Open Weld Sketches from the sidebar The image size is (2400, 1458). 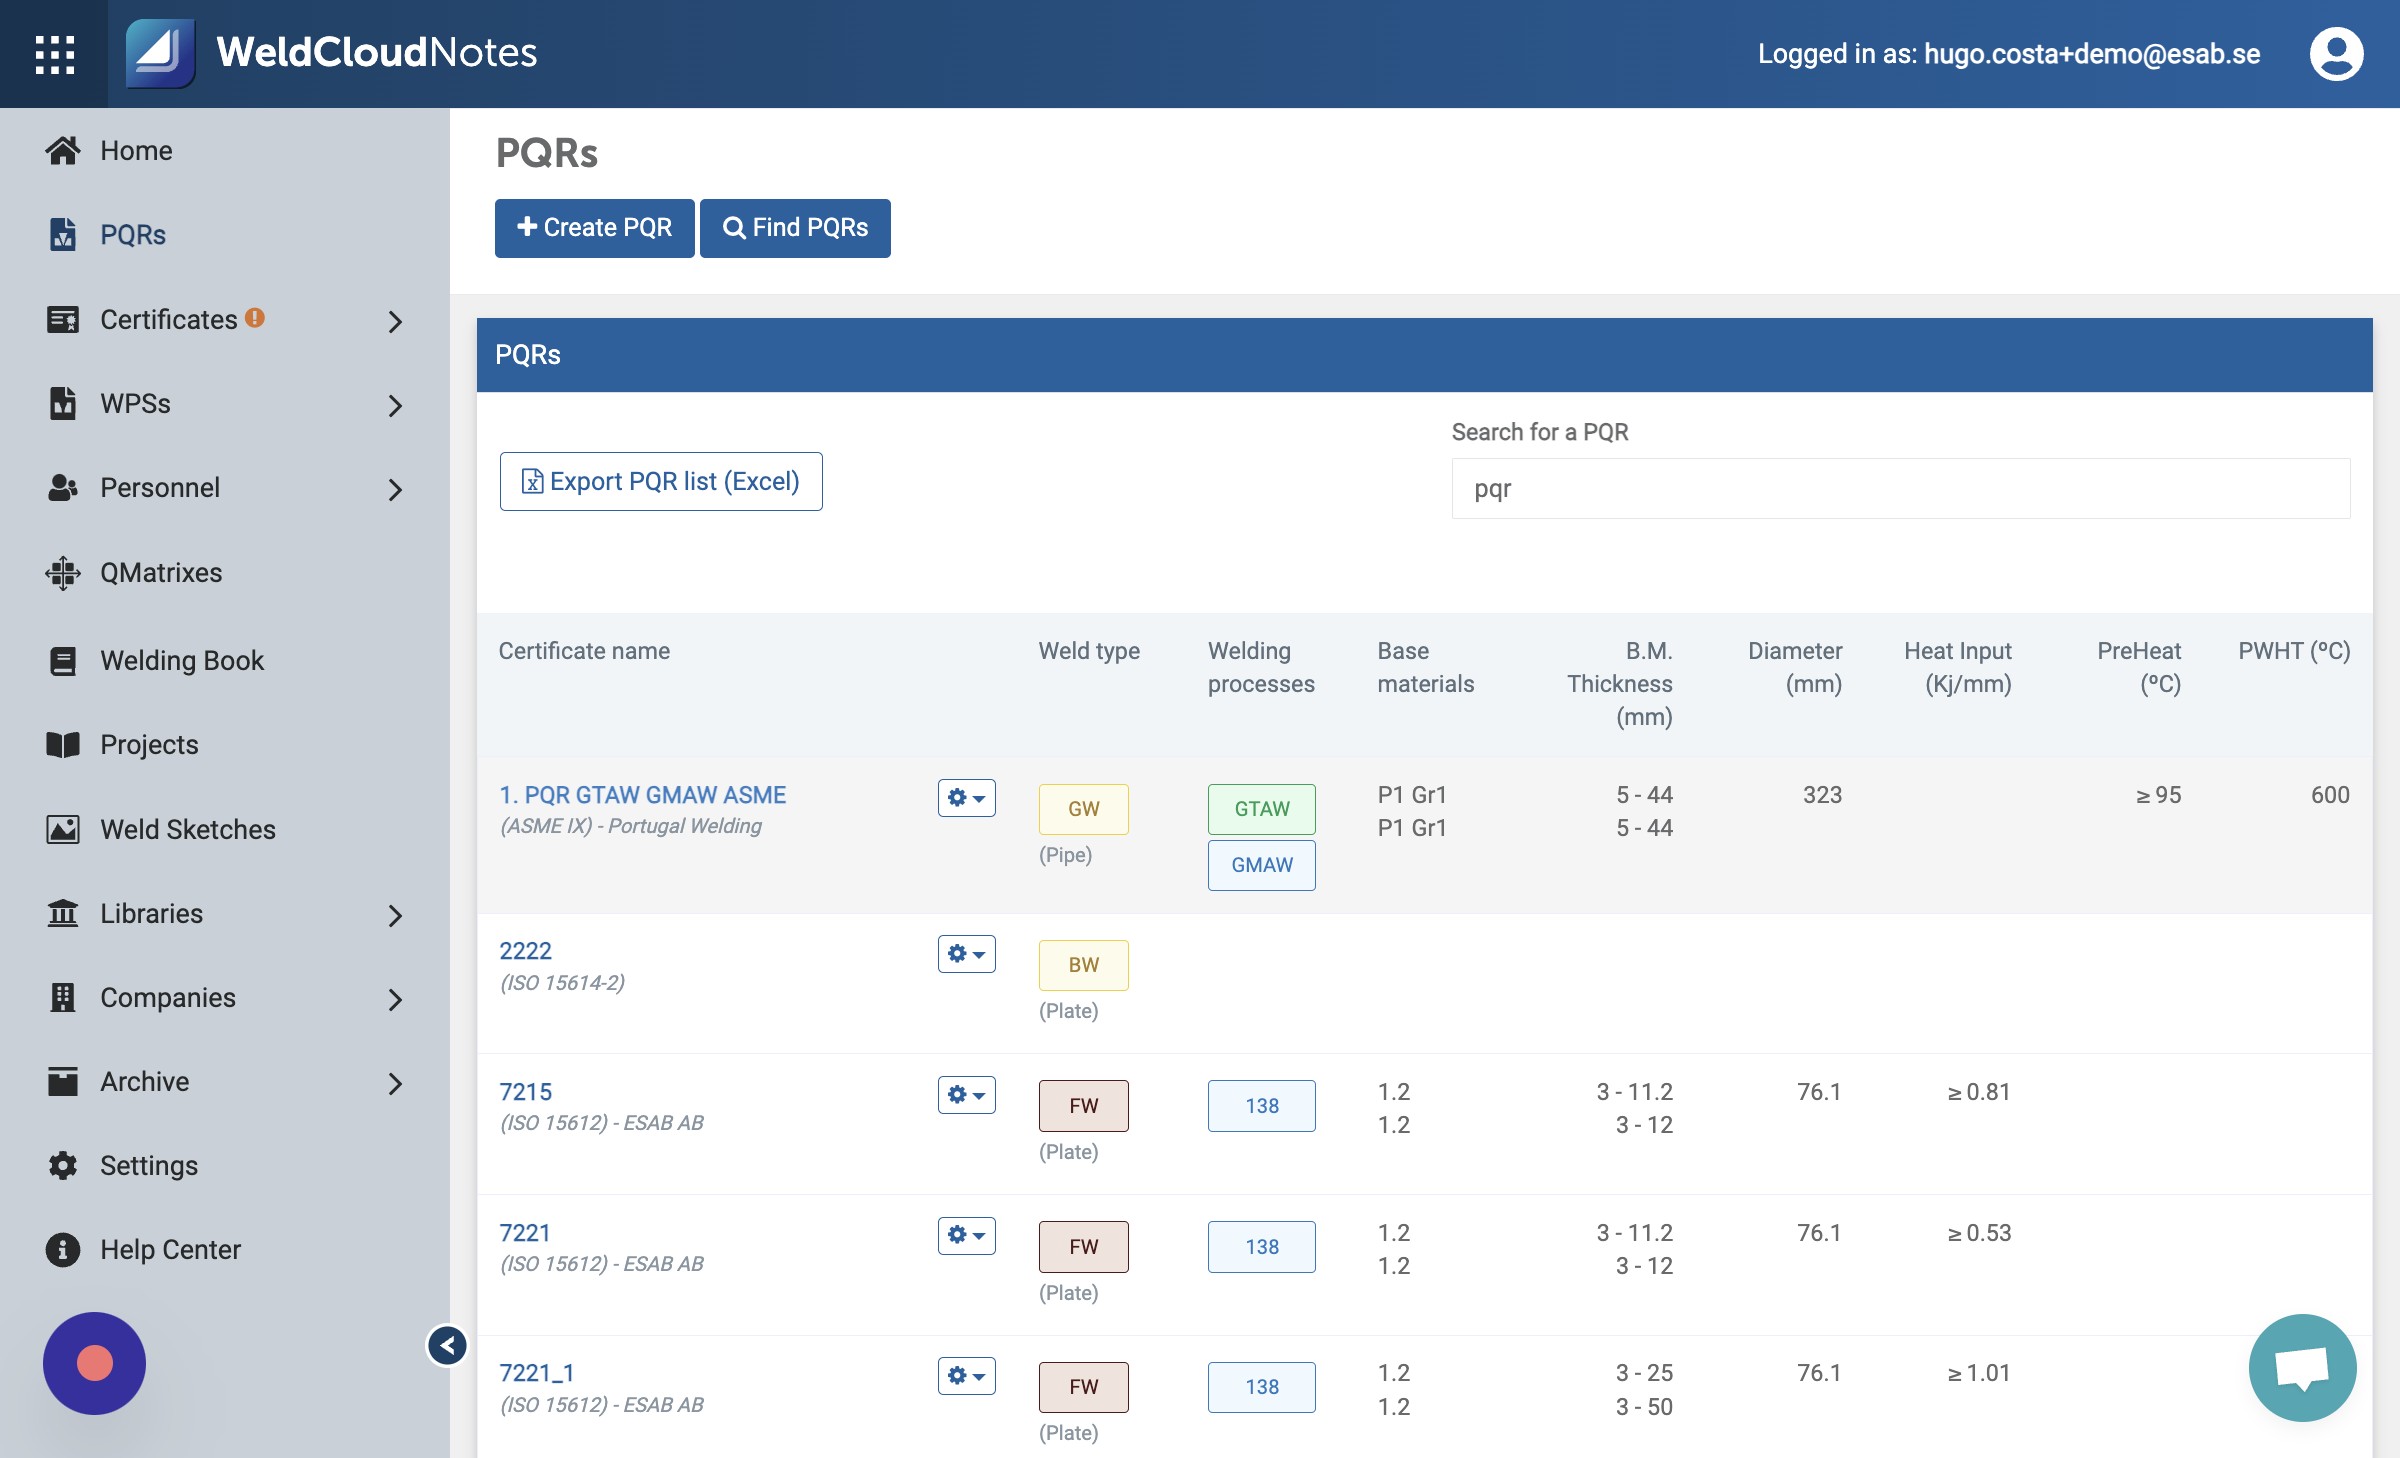tap(188, 829)
